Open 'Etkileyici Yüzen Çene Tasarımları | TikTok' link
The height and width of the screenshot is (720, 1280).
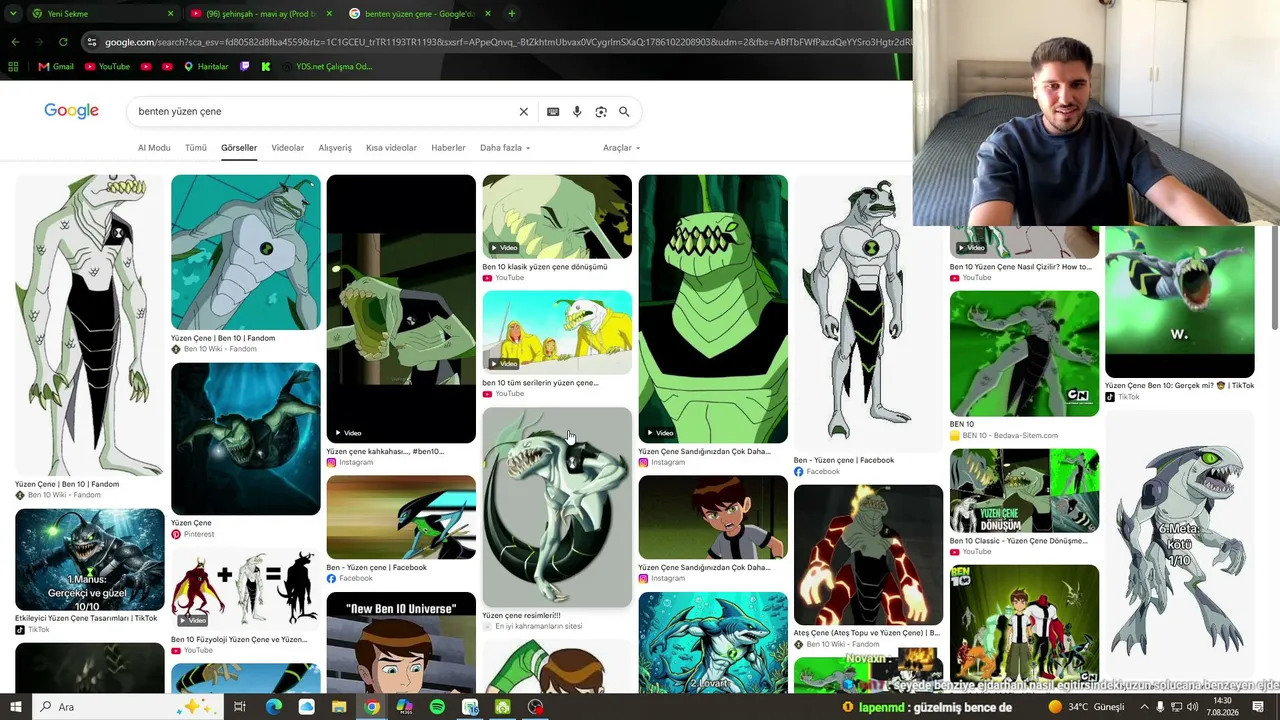pos(86,618)
